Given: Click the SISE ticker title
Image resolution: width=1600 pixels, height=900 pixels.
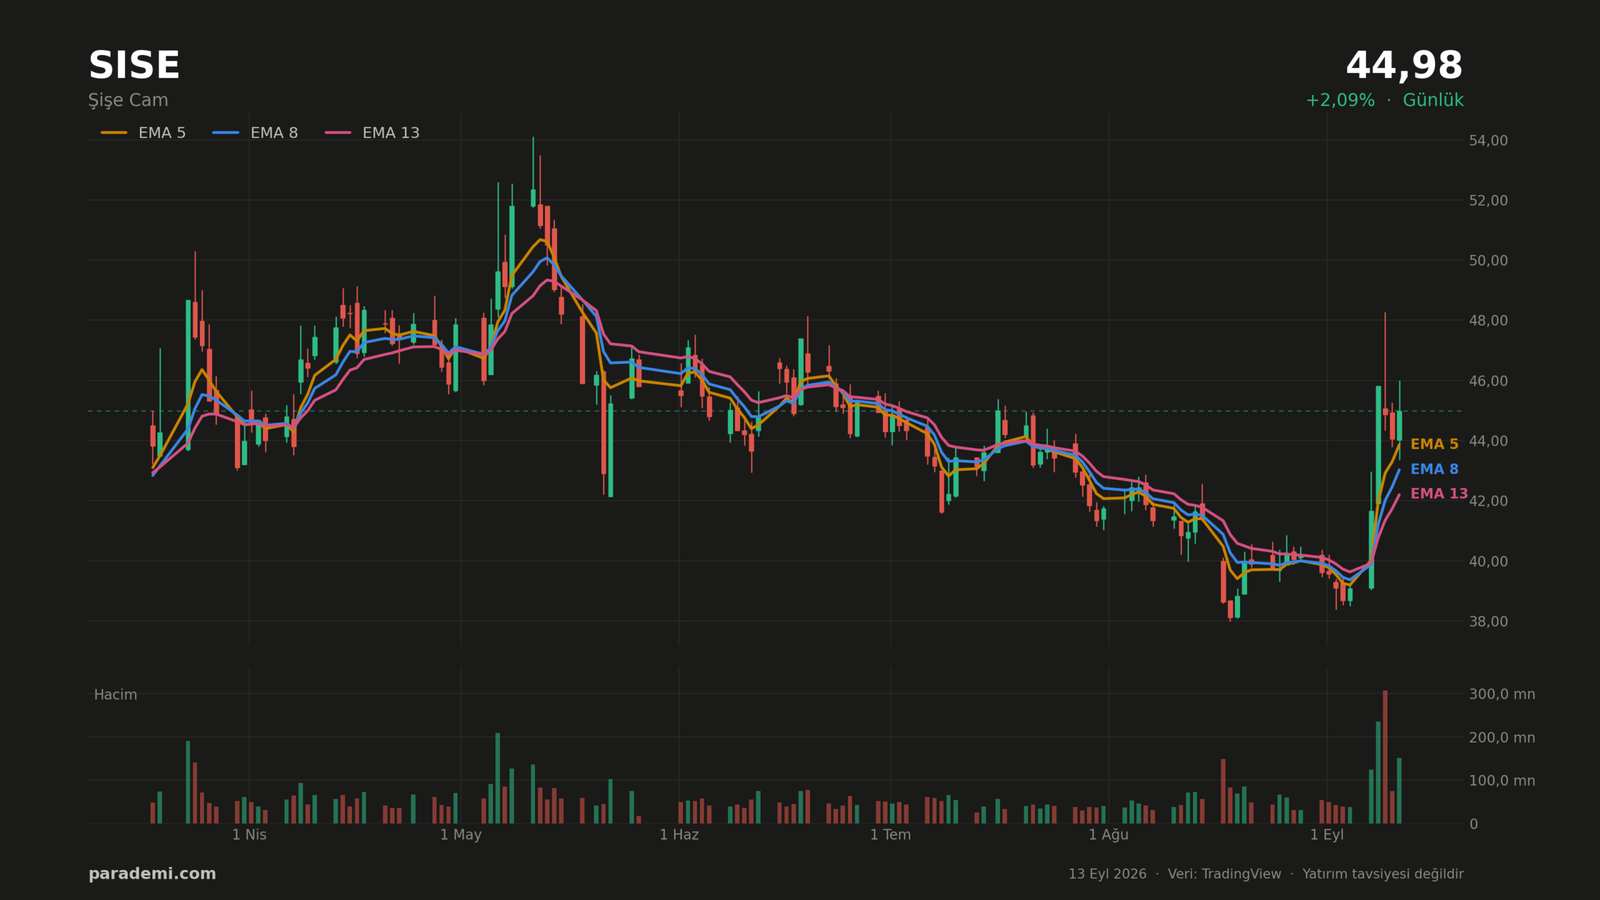Looking at the screenshot, I should [134, 66].
